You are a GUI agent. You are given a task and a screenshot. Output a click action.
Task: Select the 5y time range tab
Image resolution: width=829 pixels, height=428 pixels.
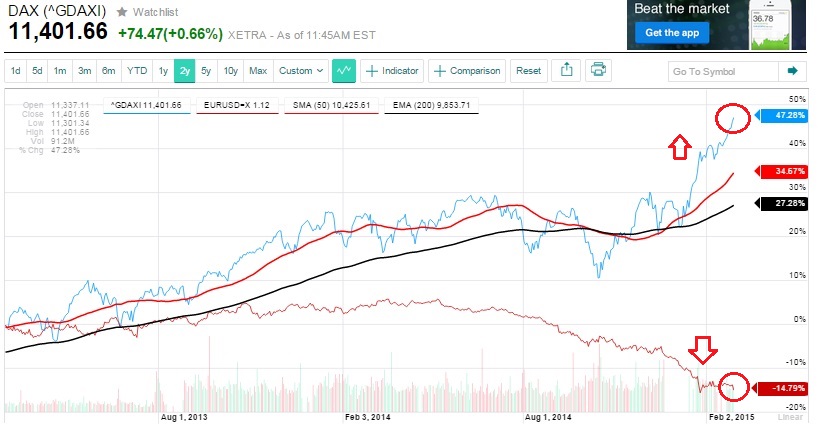click(x=206, y=71)
